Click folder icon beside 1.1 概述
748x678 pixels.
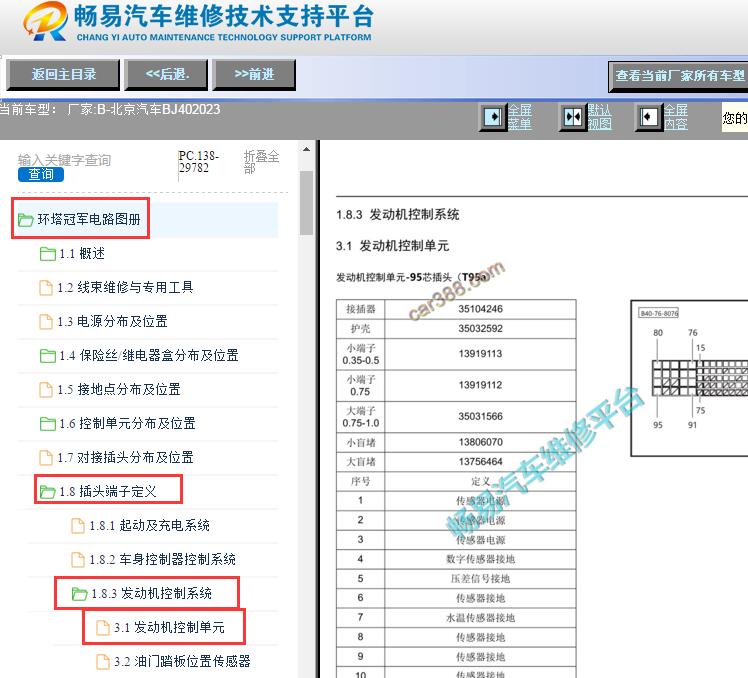(47, 254)
